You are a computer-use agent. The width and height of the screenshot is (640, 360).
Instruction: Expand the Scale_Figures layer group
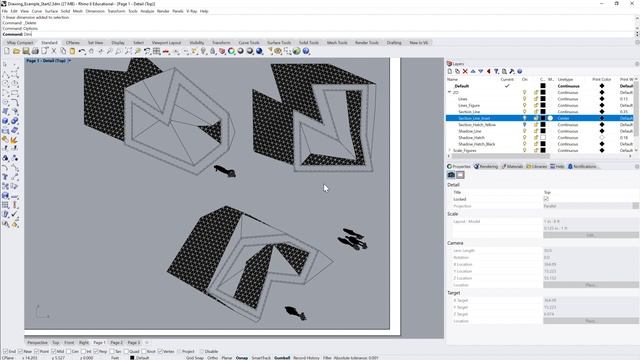tap(449, 150)
